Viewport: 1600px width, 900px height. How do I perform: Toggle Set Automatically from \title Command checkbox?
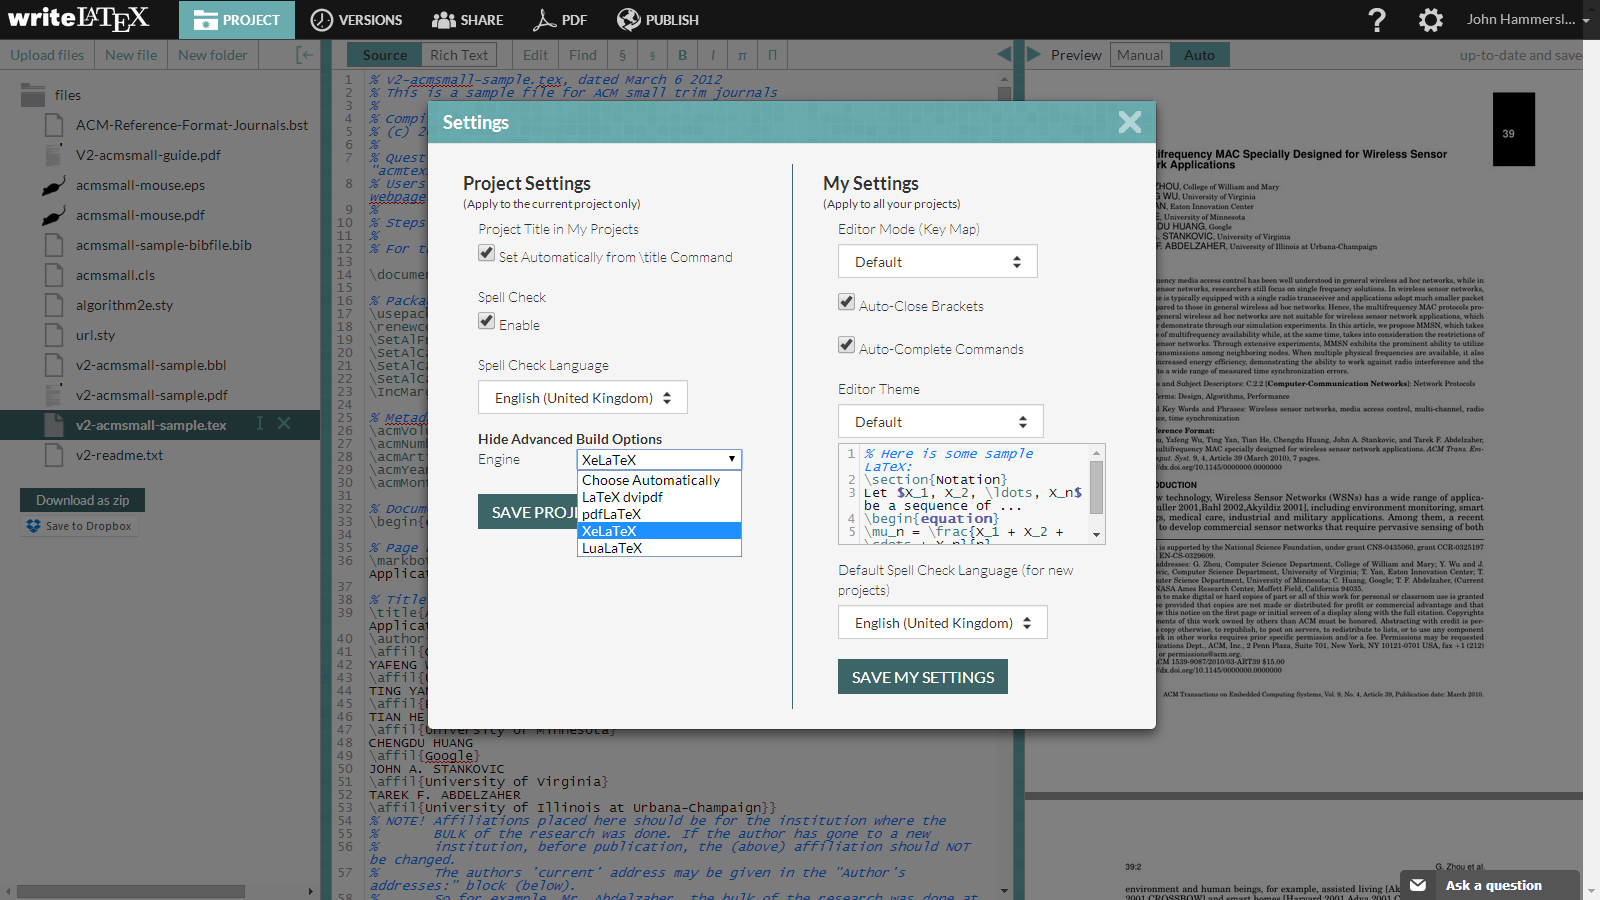(486, 253)
